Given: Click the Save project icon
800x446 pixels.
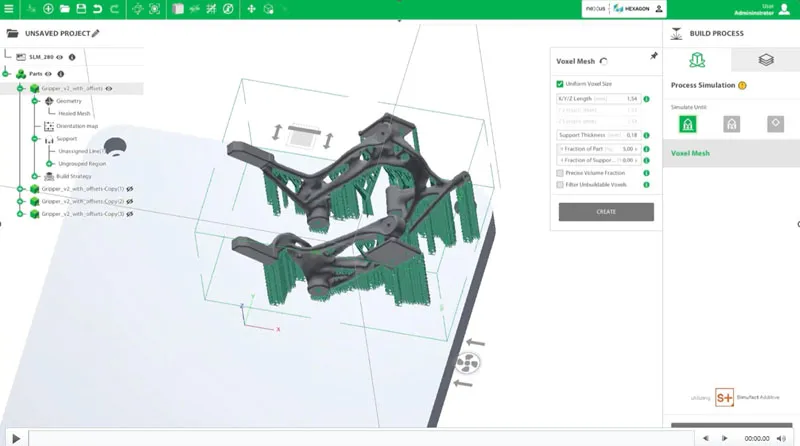Looking at the screenshot, I should 81,8.
